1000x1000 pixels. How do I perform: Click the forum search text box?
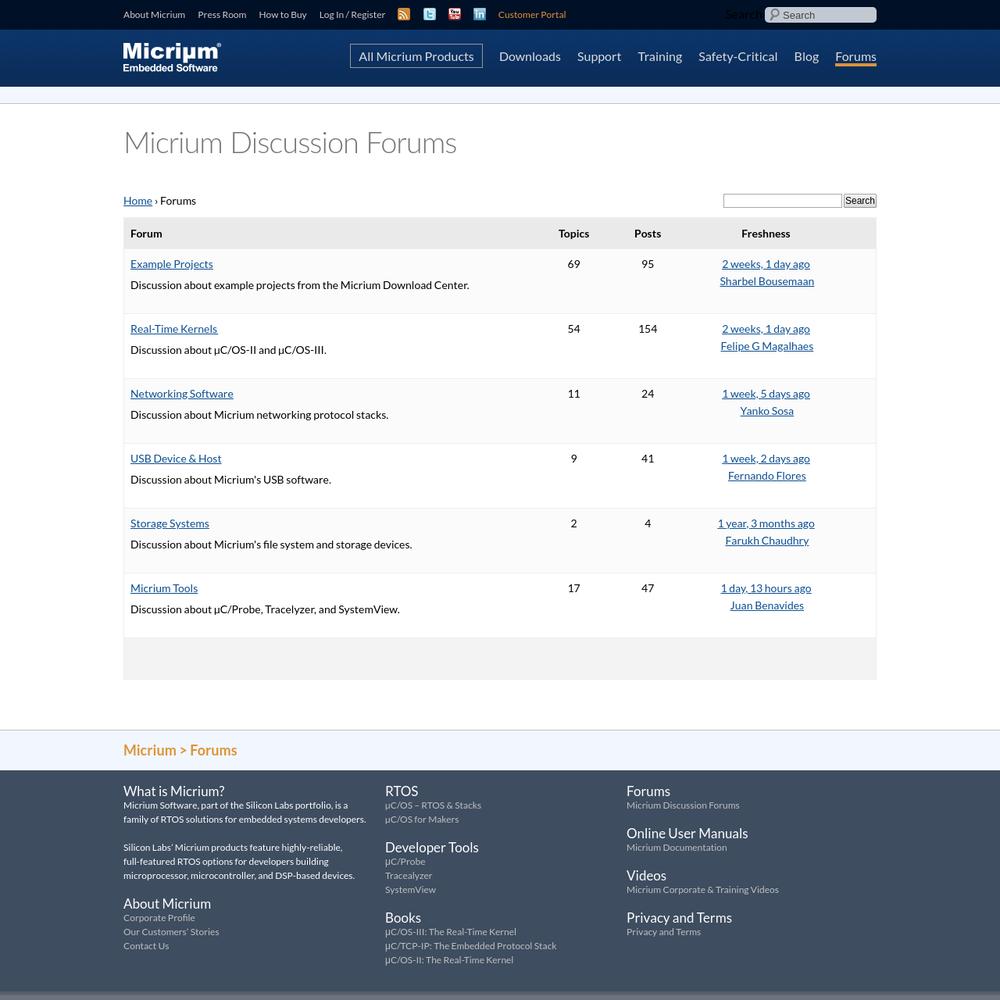click(x=782, y=201)
